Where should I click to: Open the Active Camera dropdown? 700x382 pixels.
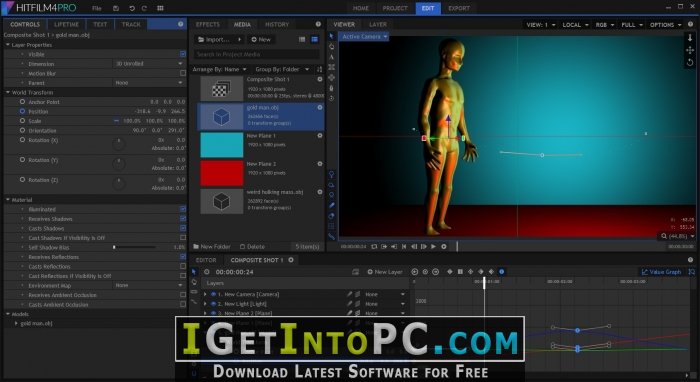point(364,37)
